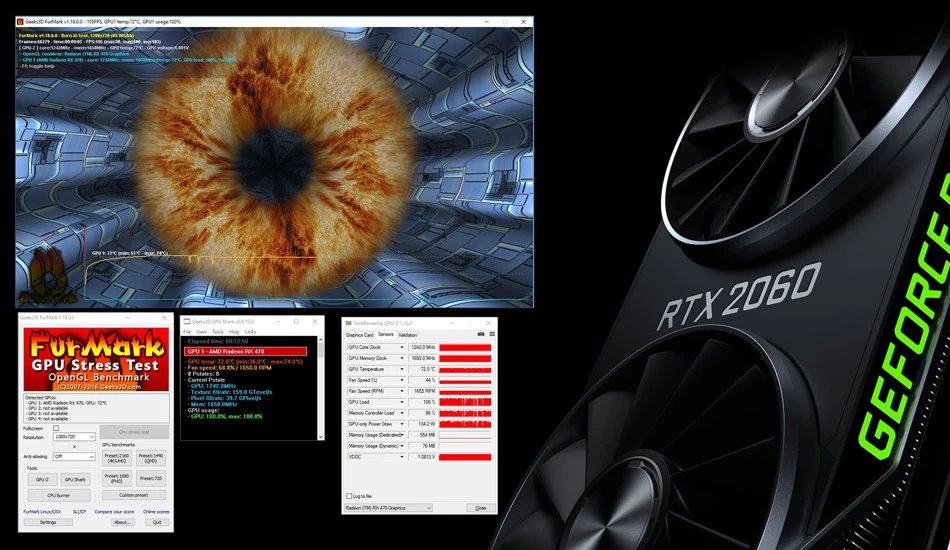Click GPU Shark title bar app icon
Viewport: 950px width, 550px height.
(x=187, y=322)
